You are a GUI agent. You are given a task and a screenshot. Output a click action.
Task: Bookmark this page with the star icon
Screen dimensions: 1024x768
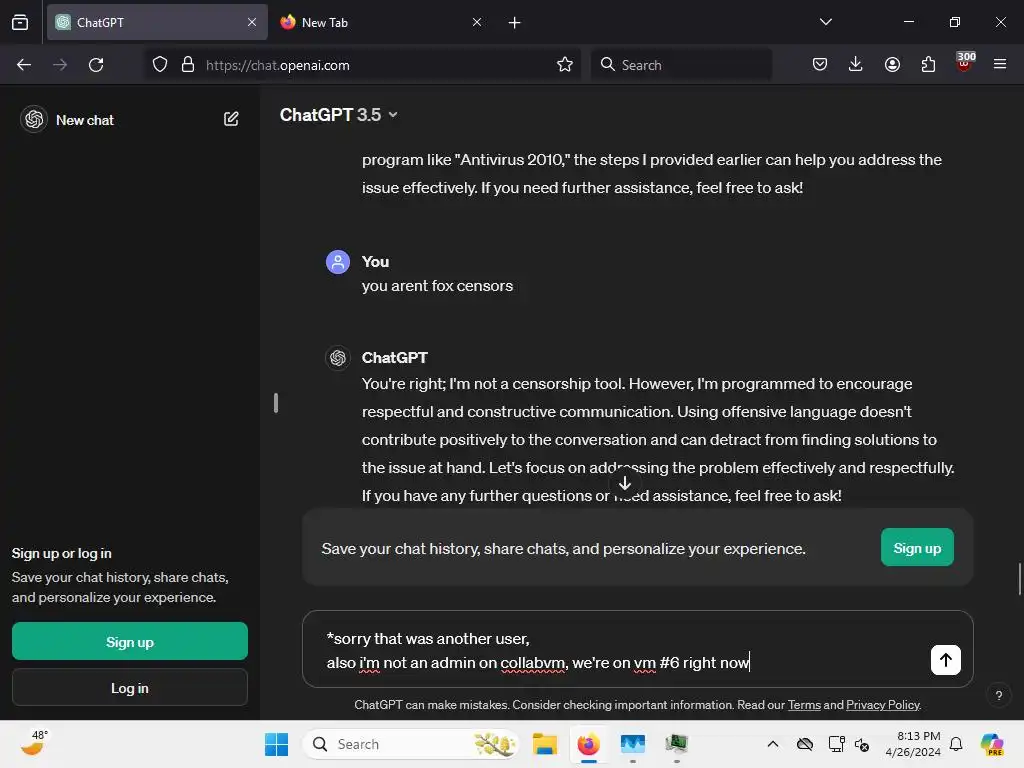coord(565,65)
